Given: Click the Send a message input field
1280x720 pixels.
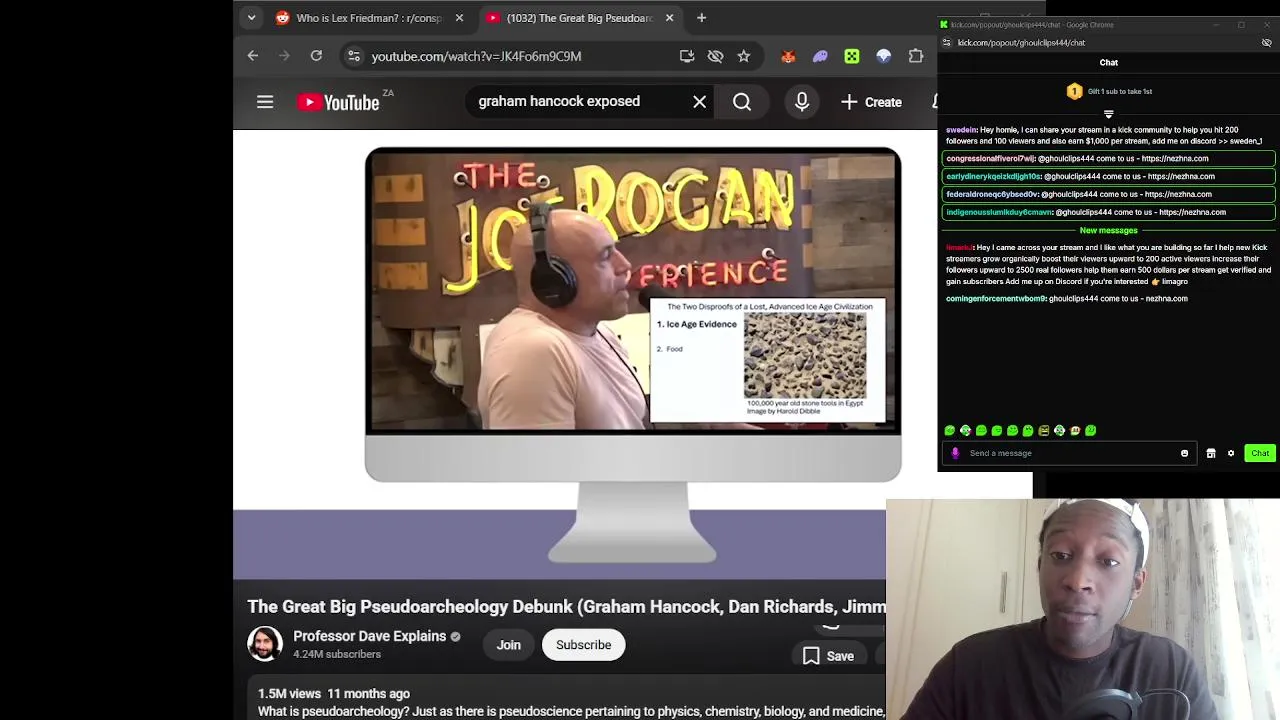Looking at the screenshot, I should [1070, 453].
